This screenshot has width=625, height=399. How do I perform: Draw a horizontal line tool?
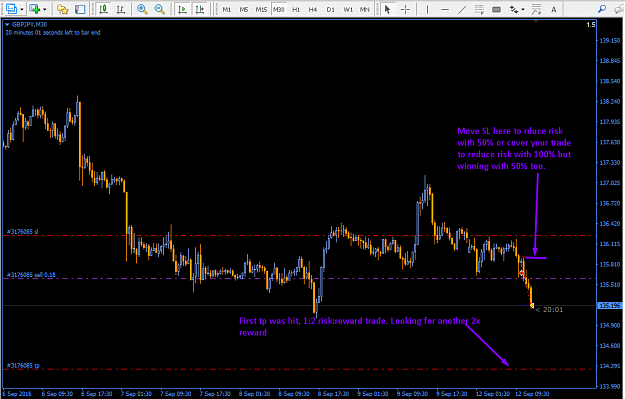tap(445, 9)
